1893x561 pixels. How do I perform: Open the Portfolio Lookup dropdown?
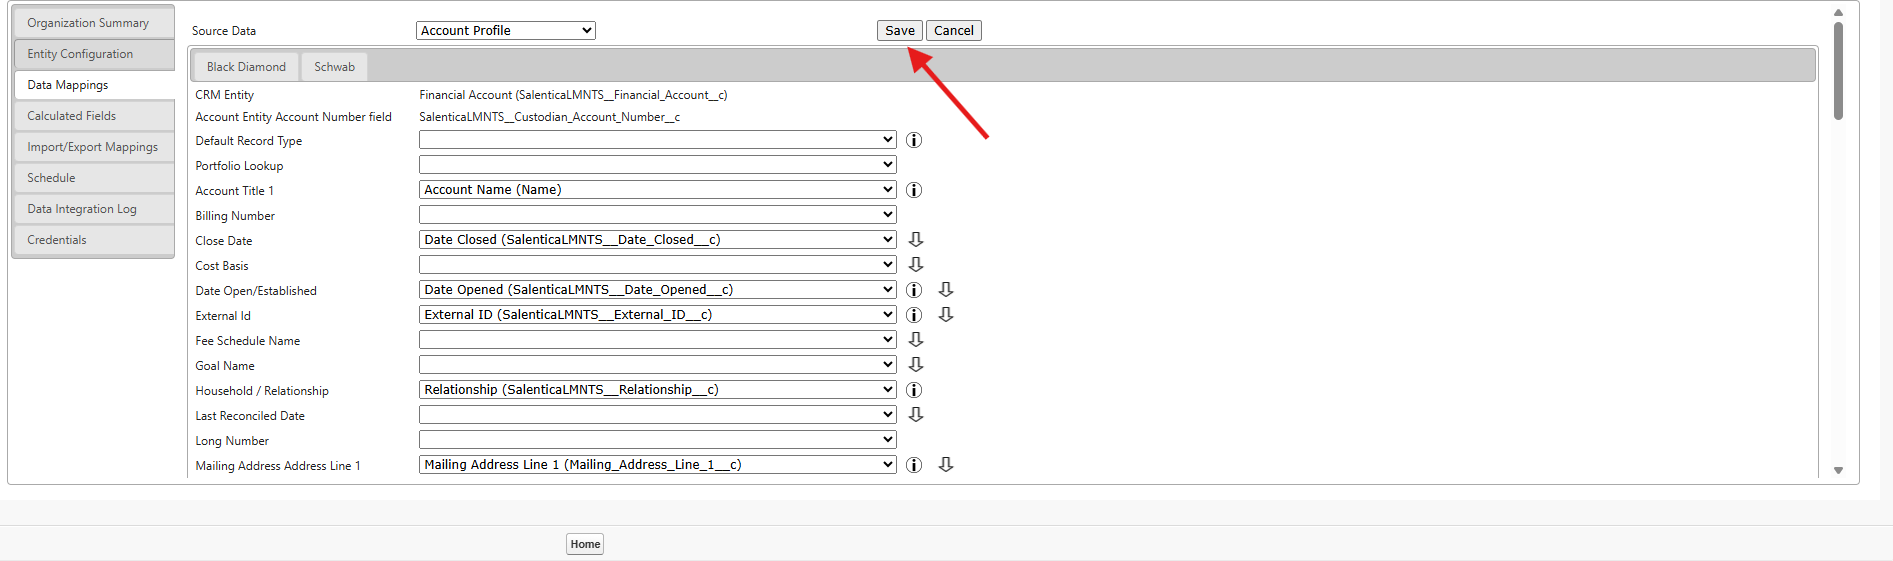(657, 165)
